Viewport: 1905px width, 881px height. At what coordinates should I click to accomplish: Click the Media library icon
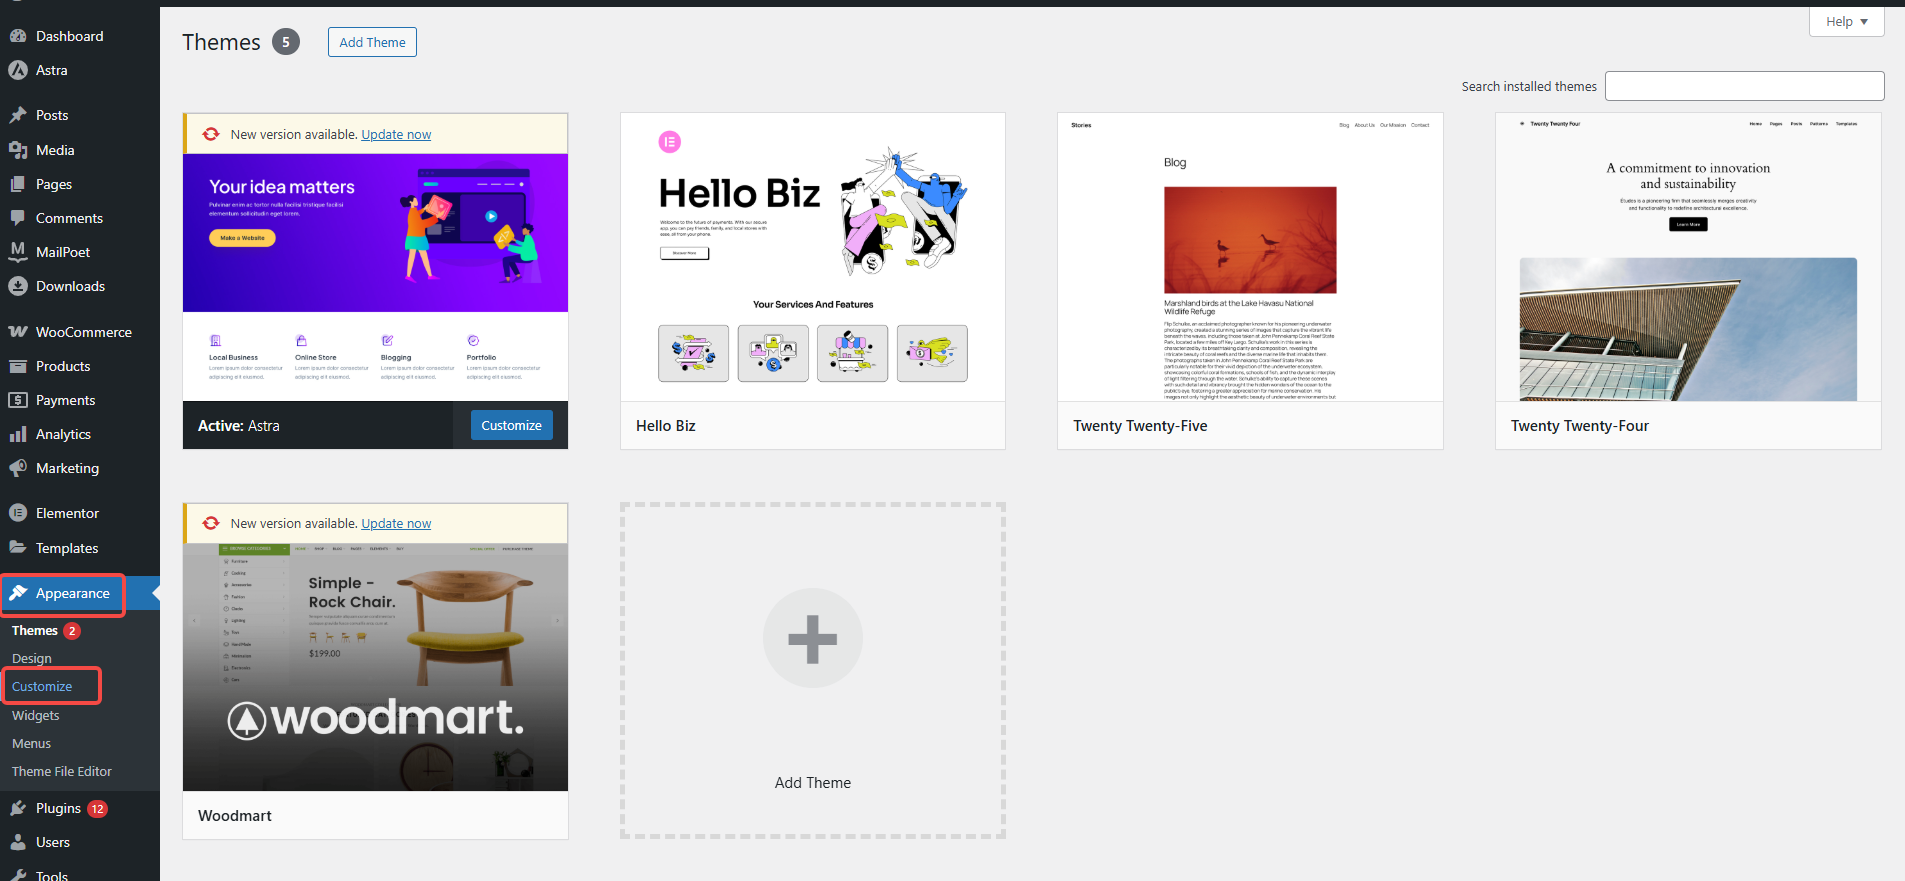[18, 150]
